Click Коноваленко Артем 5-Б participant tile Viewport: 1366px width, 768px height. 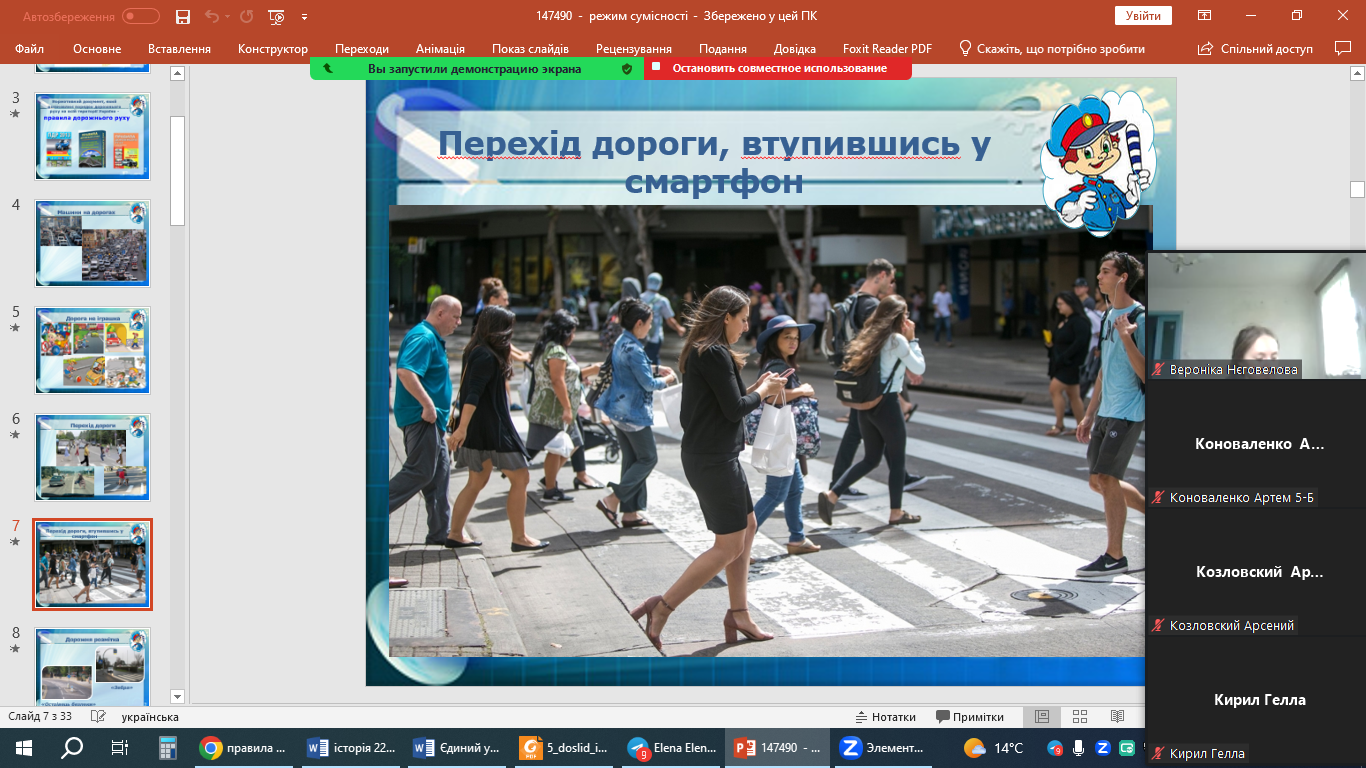1255,443
